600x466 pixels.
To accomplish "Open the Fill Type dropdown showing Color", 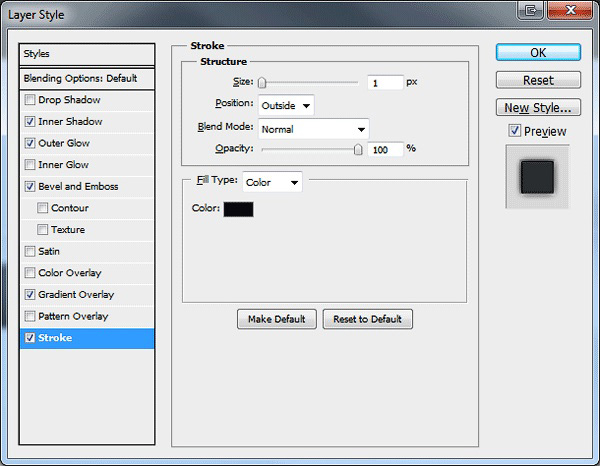I will 272,182.
